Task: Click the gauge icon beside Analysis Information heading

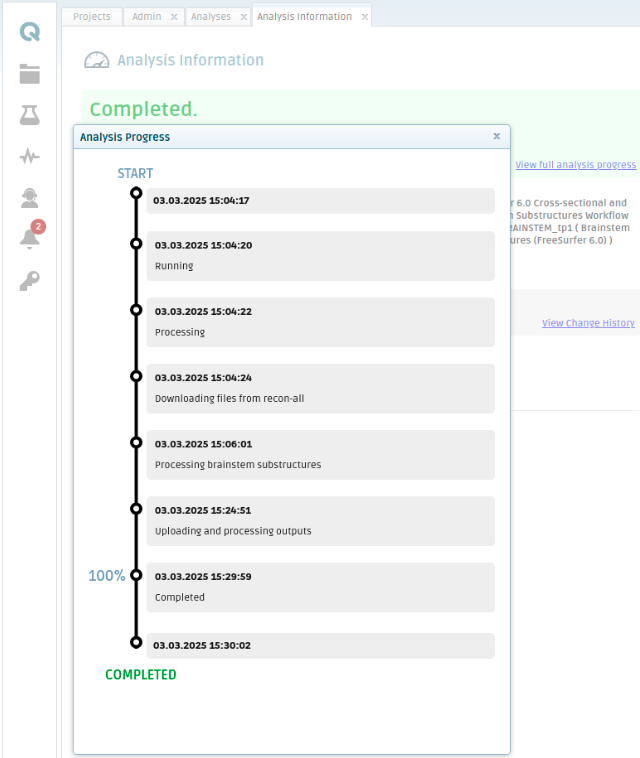Action: [x=96, y=60]
